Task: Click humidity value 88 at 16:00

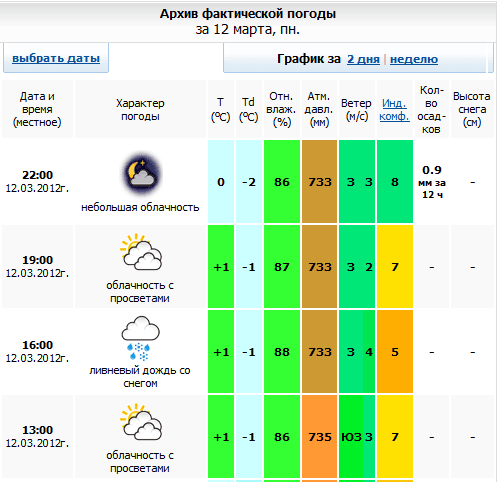Action: pos(282,352)
